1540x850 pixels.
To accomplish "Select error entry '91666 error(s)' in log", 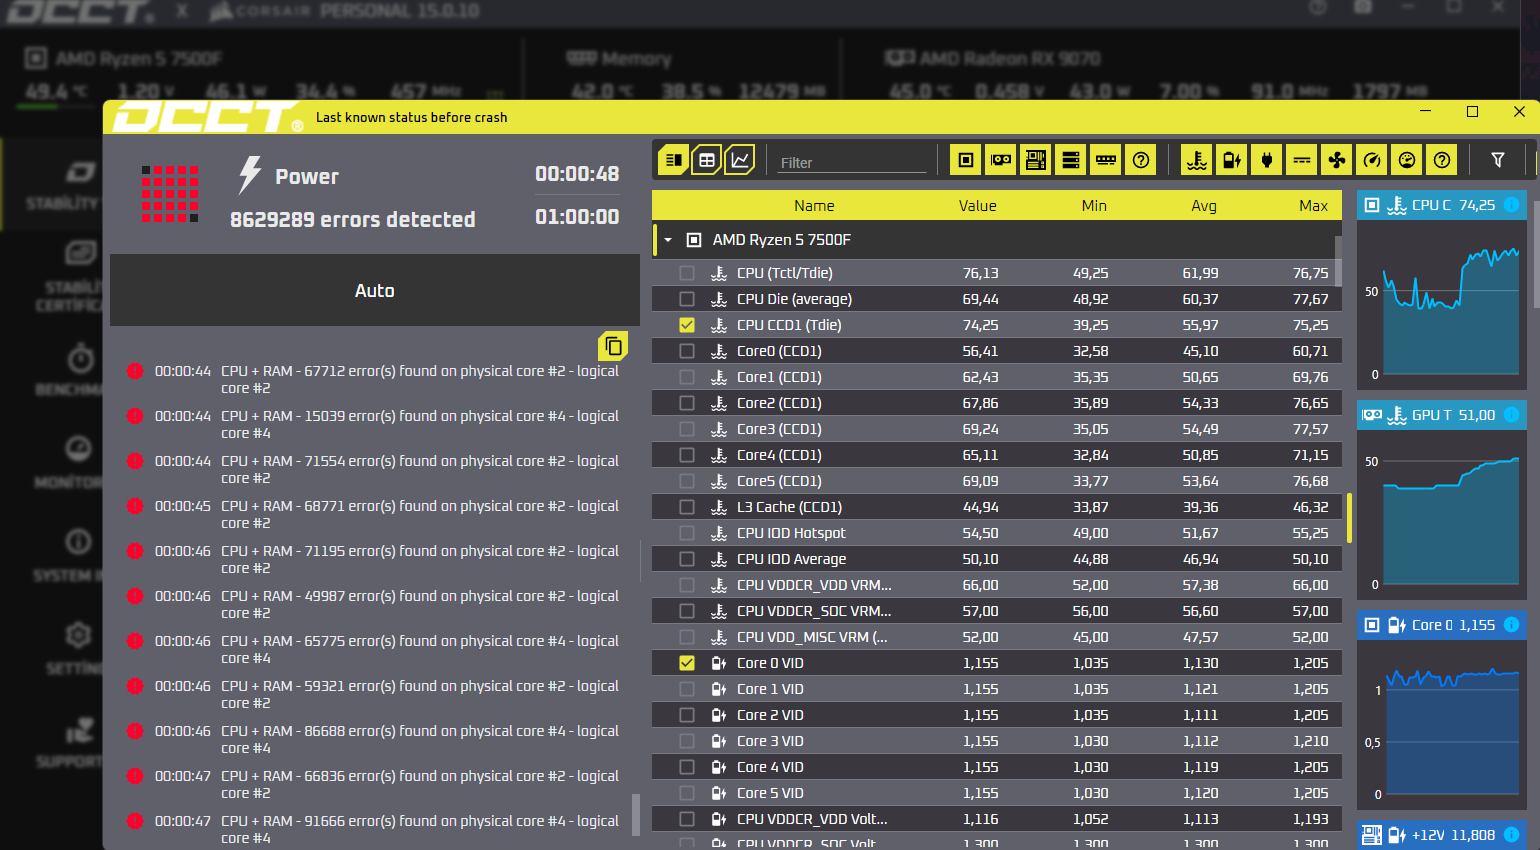I will tap(375, 829).
